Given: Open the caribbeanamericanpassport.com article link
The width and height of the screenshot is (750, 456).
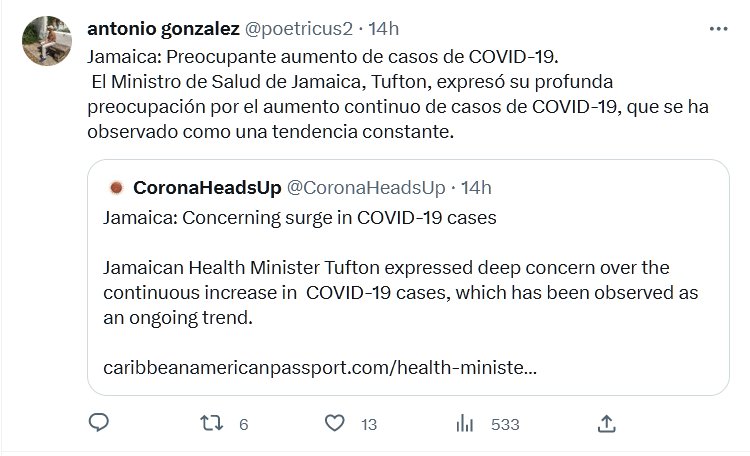Looking at the screenshot, I should coord(319,367).
